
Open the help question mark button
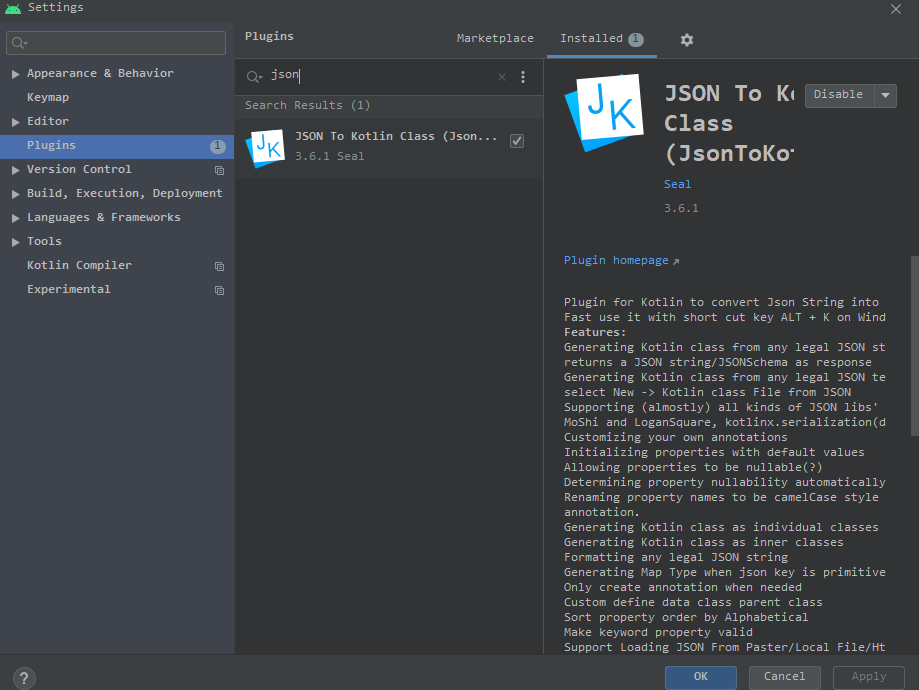(24, 678)
